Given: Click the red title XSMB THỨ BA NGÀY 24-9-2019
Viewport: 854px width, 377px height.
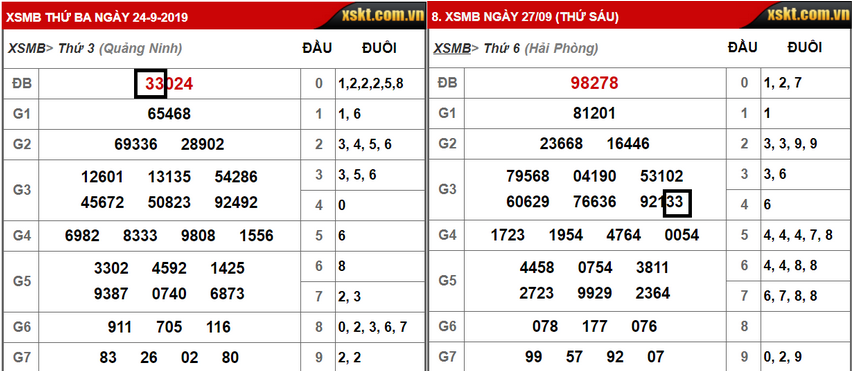Looking at the screenshot, I should 97,17.
